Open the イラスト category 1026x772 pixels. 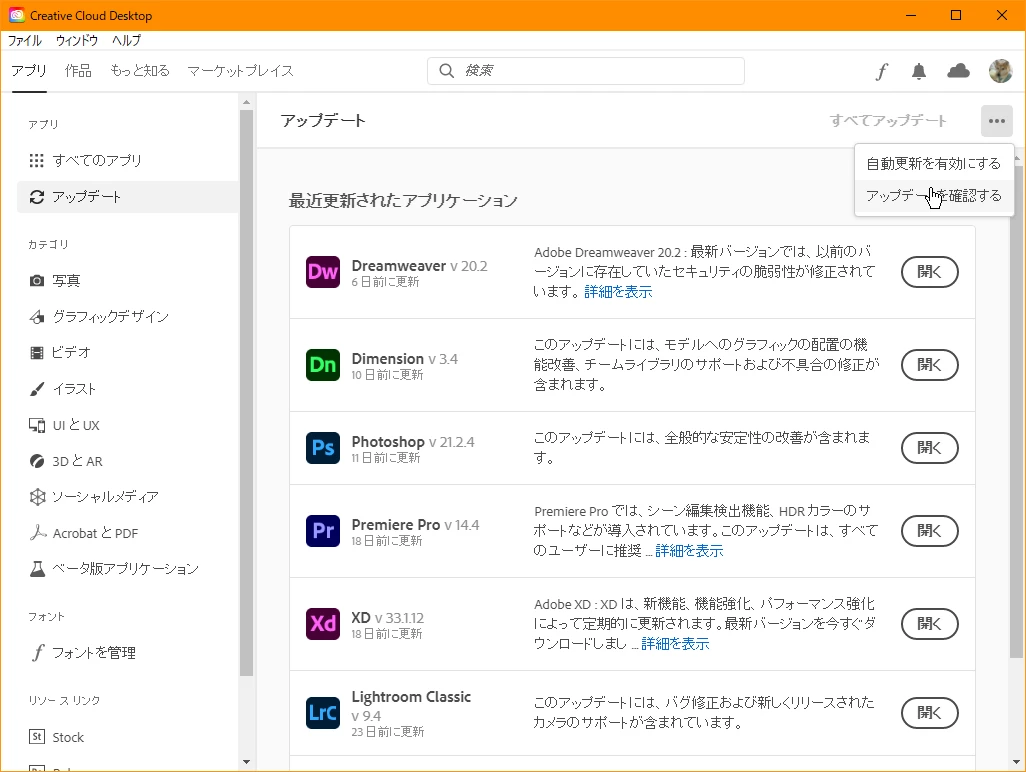(x=128, y=389)
